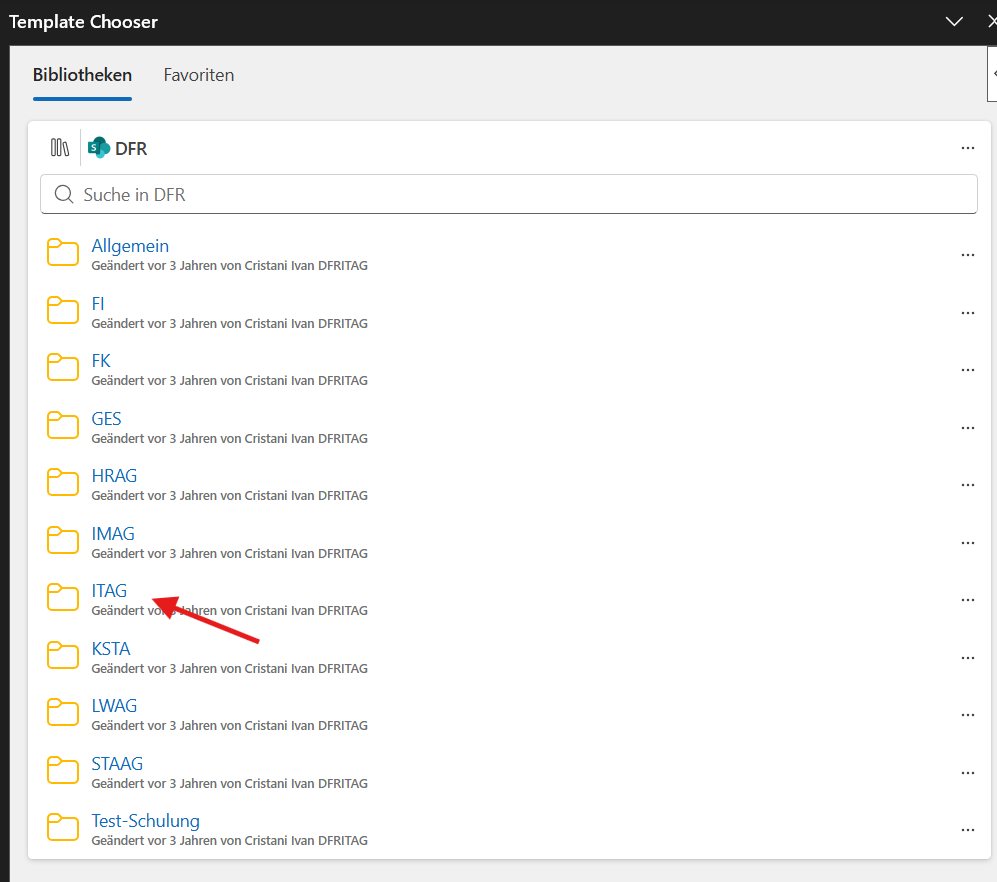997x882 pixels.
Task: Click the search magnifier icon
Action: coord(64,194)
